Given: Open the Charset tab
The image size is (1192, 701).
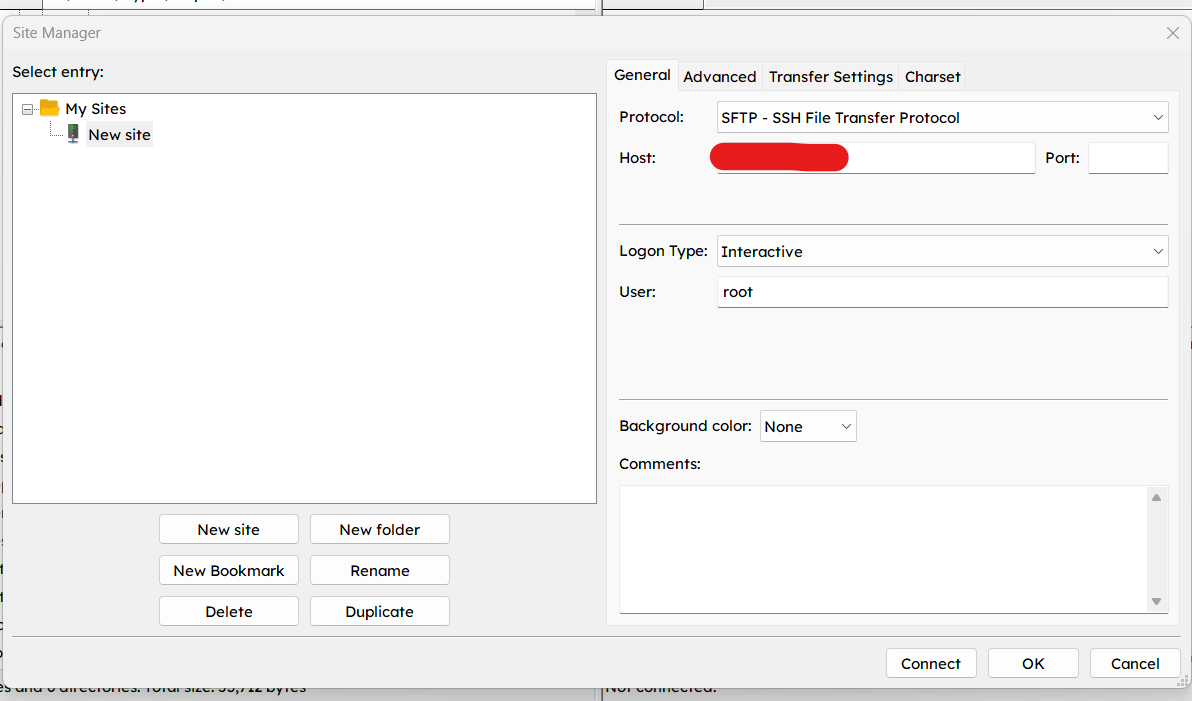Looking at the screenshot, I should 932,76.
